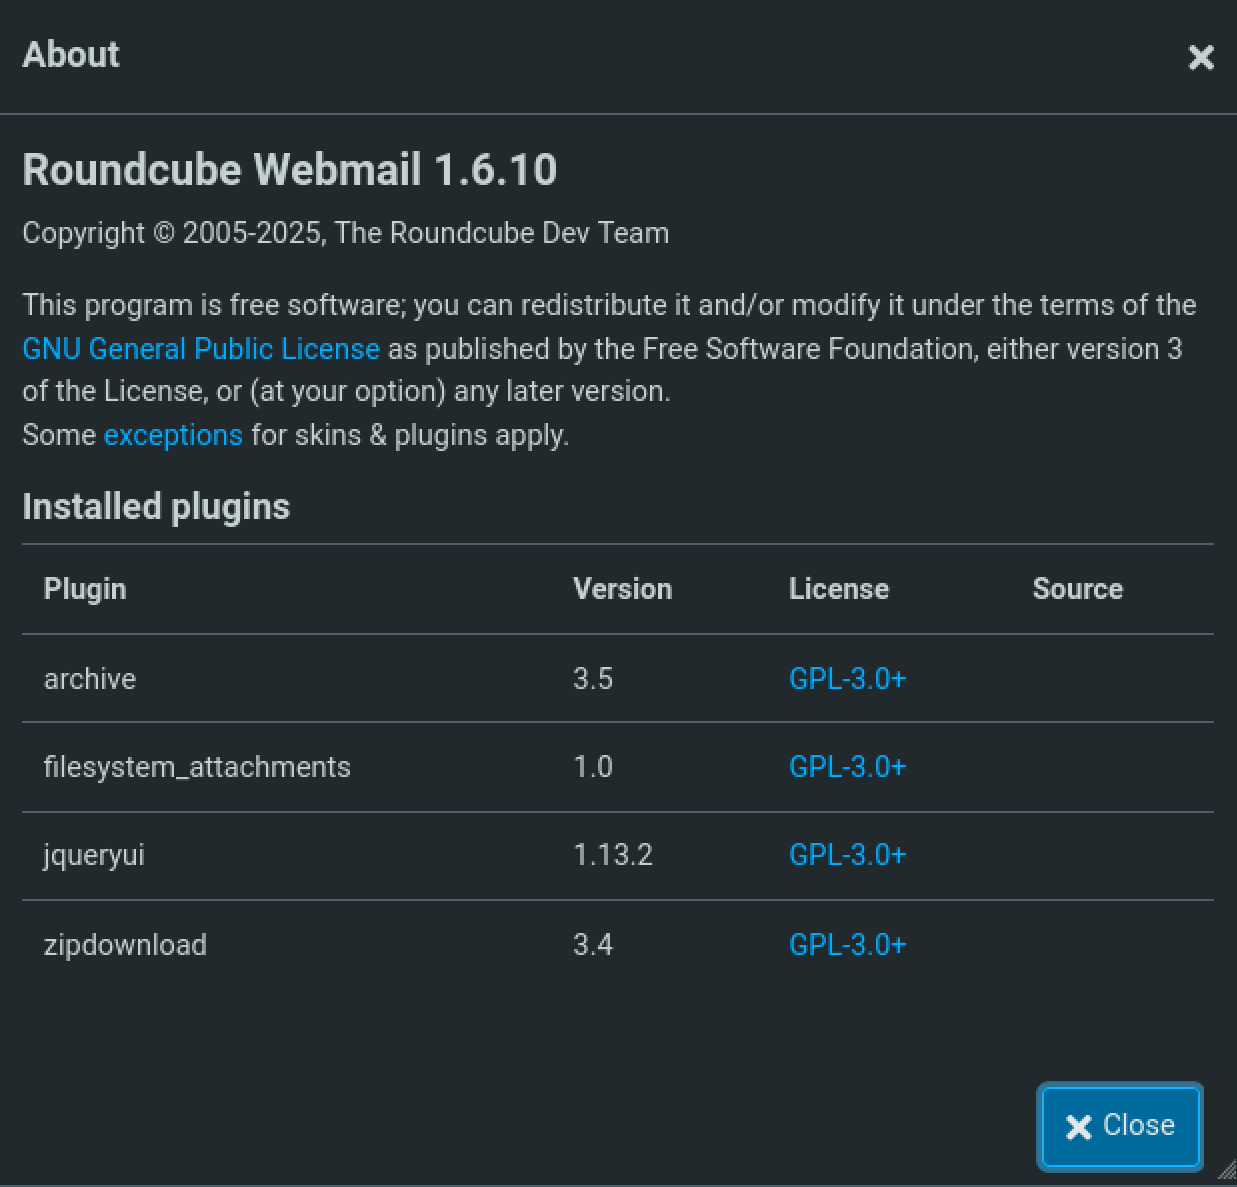1237x1187 pixels.
Task: Click the version 3.5 cell for archive
Action: coord(593,679)
